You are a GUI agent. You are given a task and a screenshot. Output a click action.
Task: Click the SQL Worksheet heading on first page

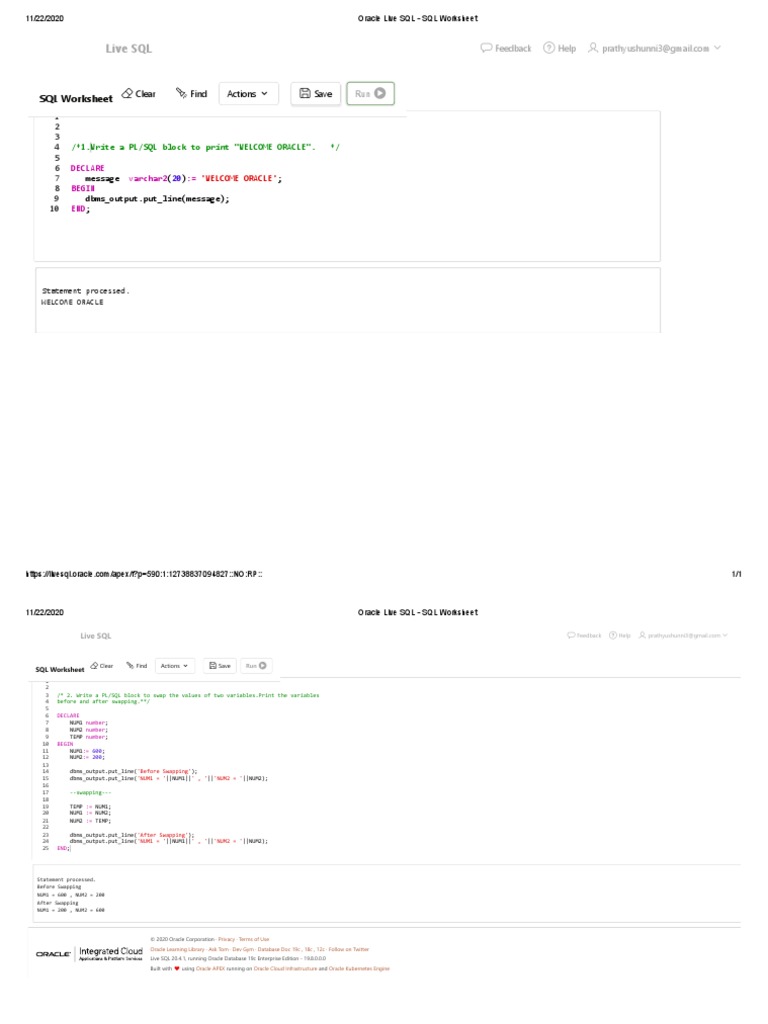[76, 99]
